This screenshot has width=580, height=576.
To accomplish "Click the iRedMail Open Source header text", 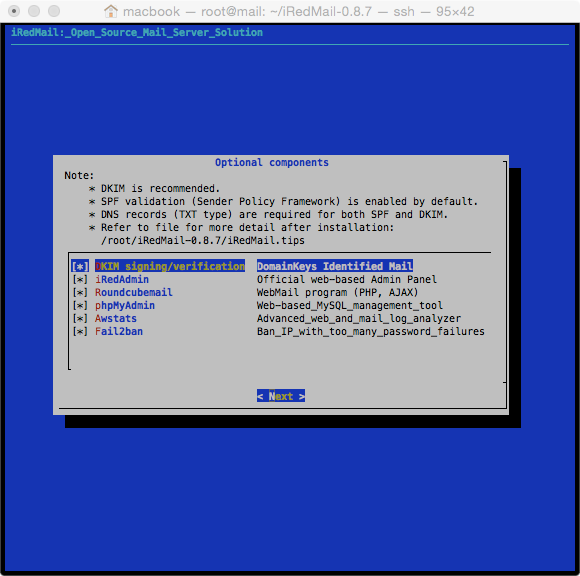I will (x=137, y=33).
